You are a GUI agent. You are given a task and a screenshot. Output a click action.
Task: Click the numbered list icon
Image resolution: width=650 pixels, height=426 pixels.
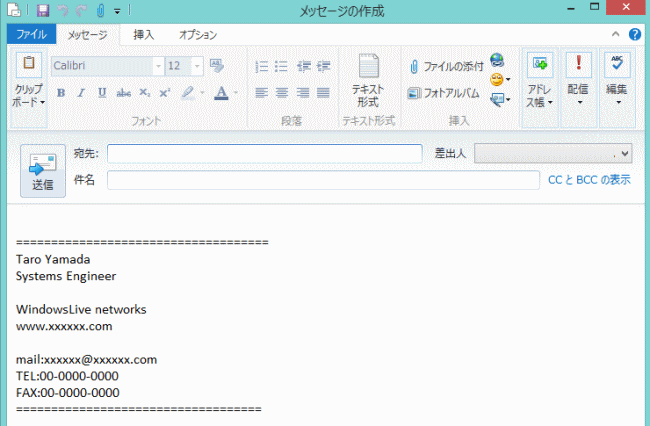(261, 66)
